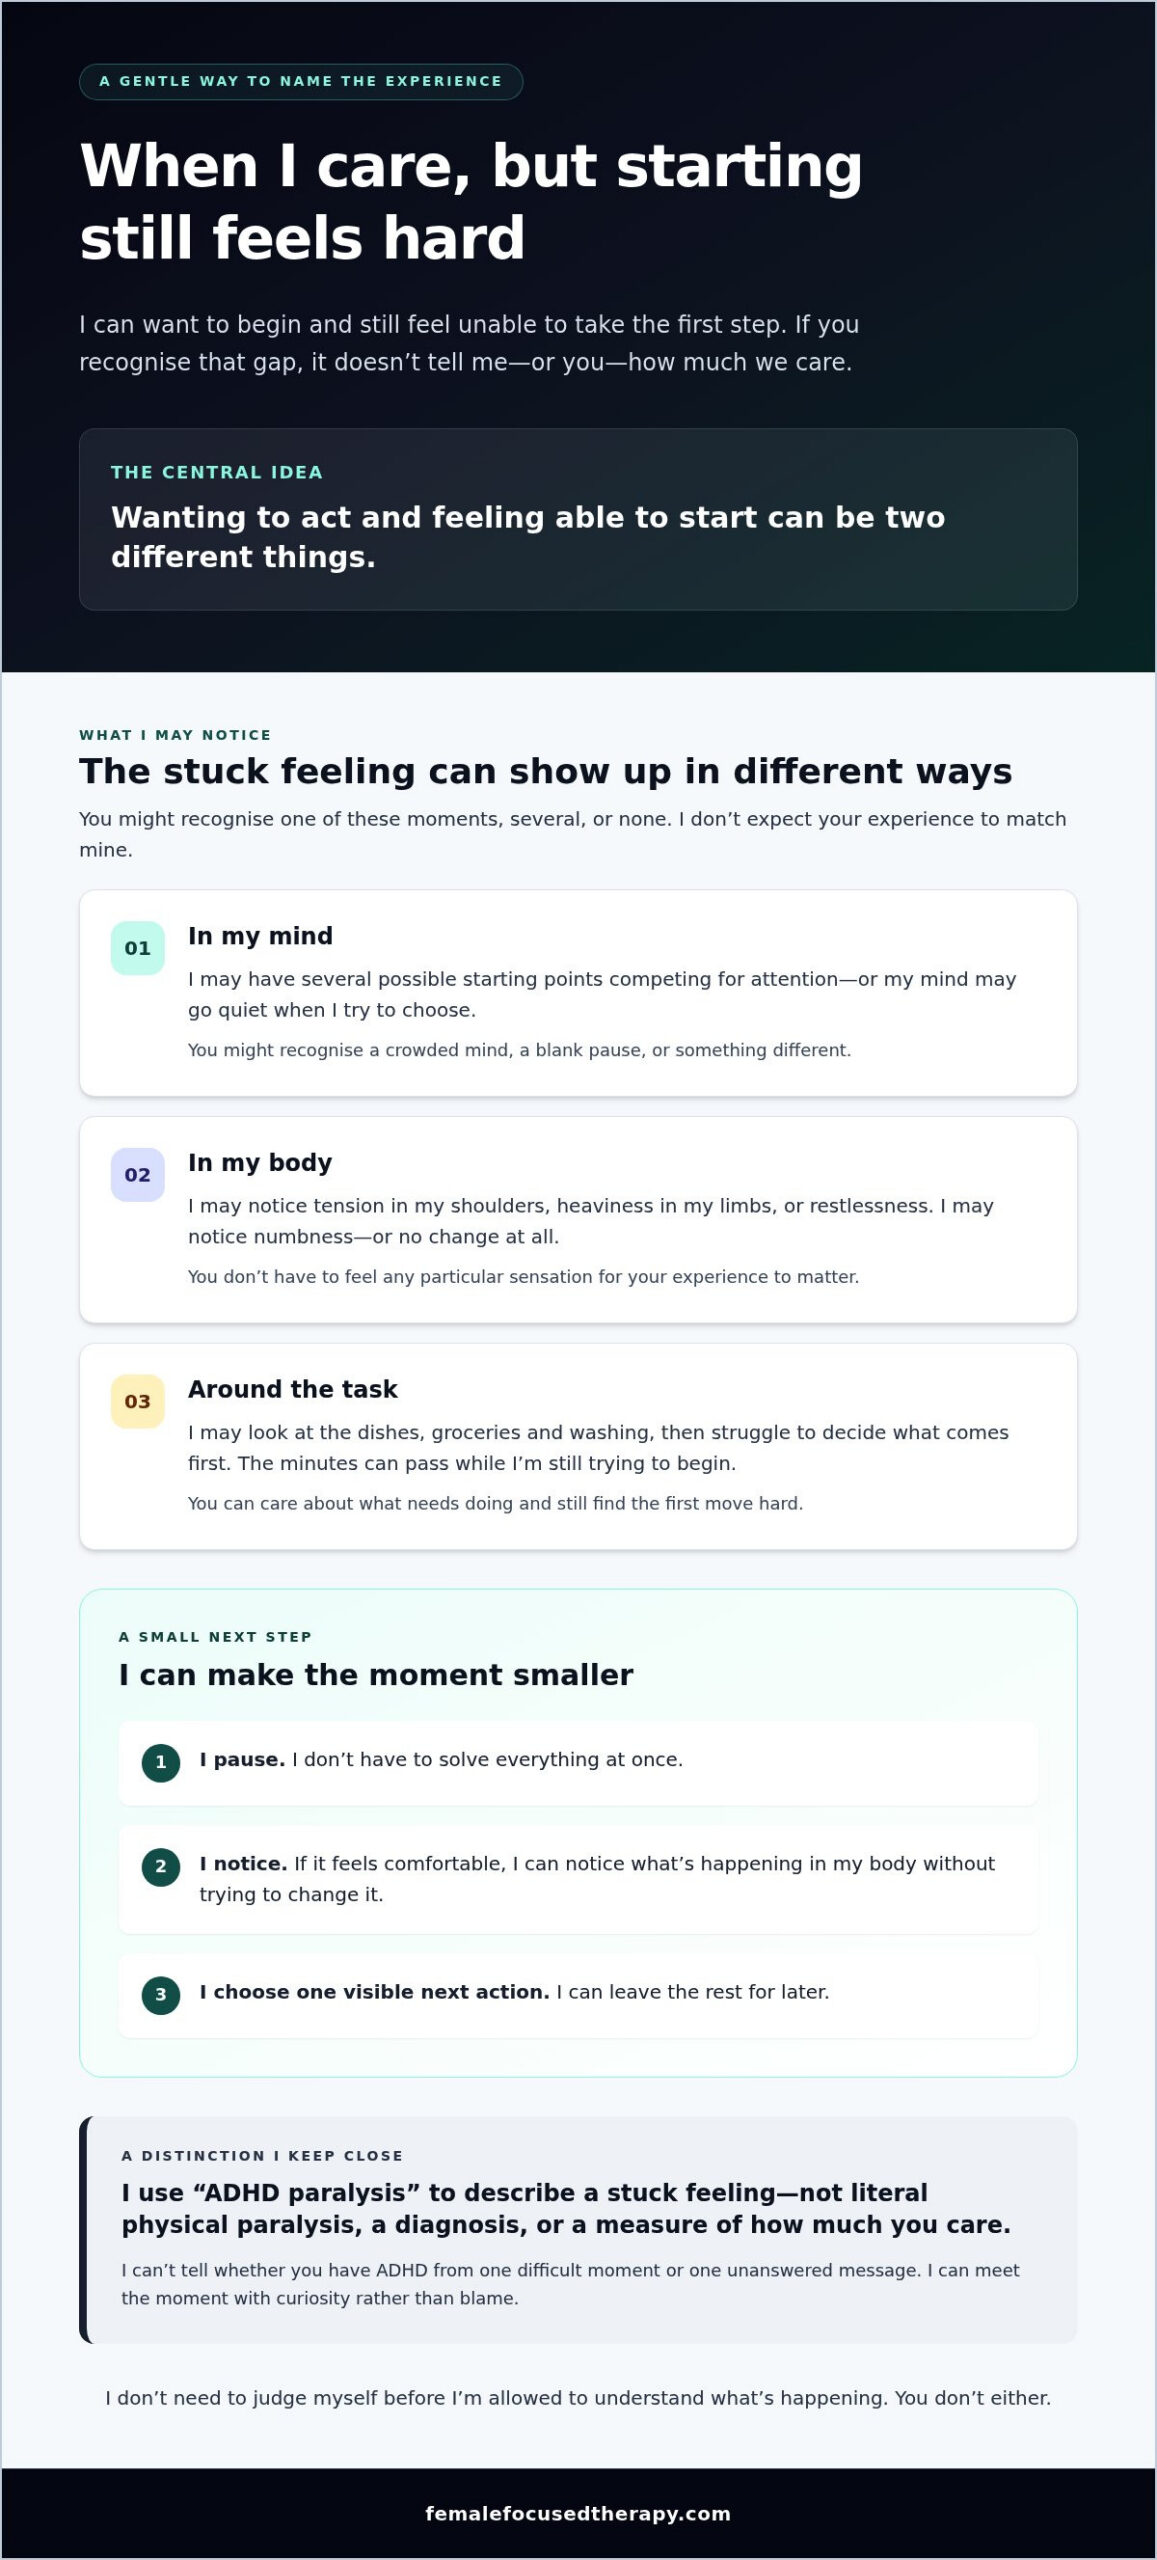Select the green step 3 circle
The width and height of the screenshot is (1157, 2560).
click(x=161, y=1995)
